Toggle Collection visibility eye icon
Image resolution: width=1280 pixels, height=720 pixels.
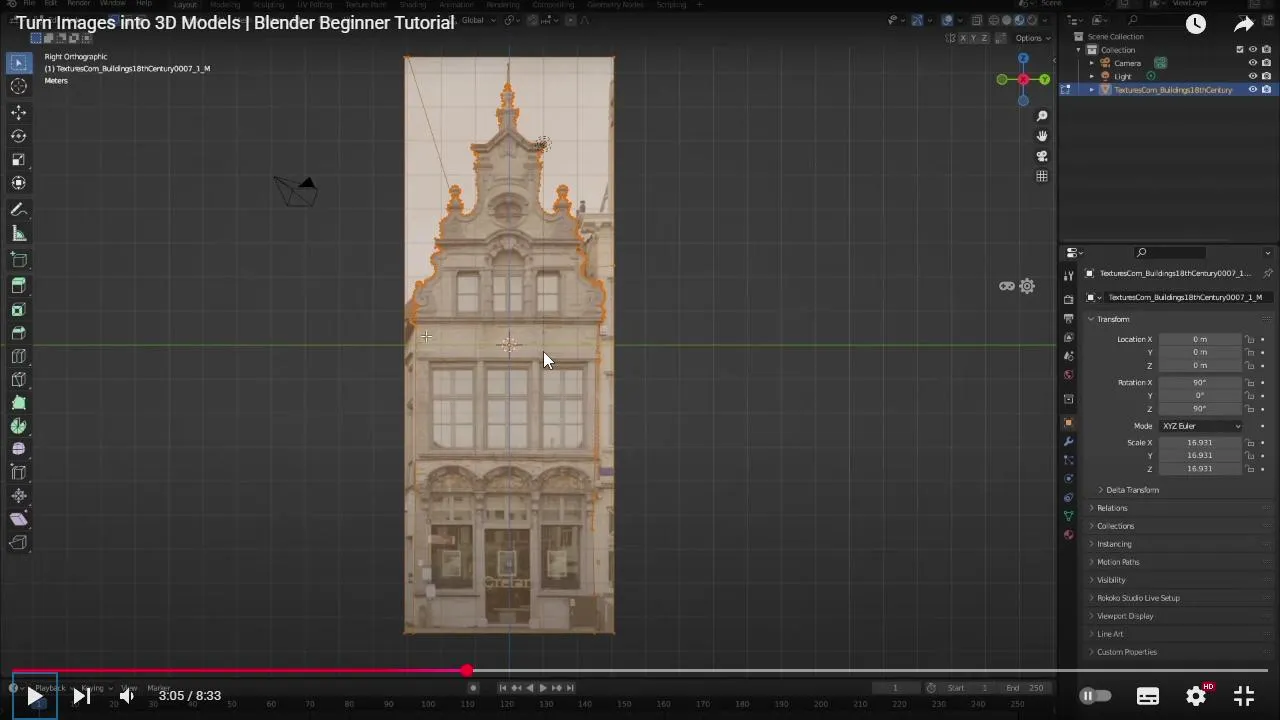1253,50
